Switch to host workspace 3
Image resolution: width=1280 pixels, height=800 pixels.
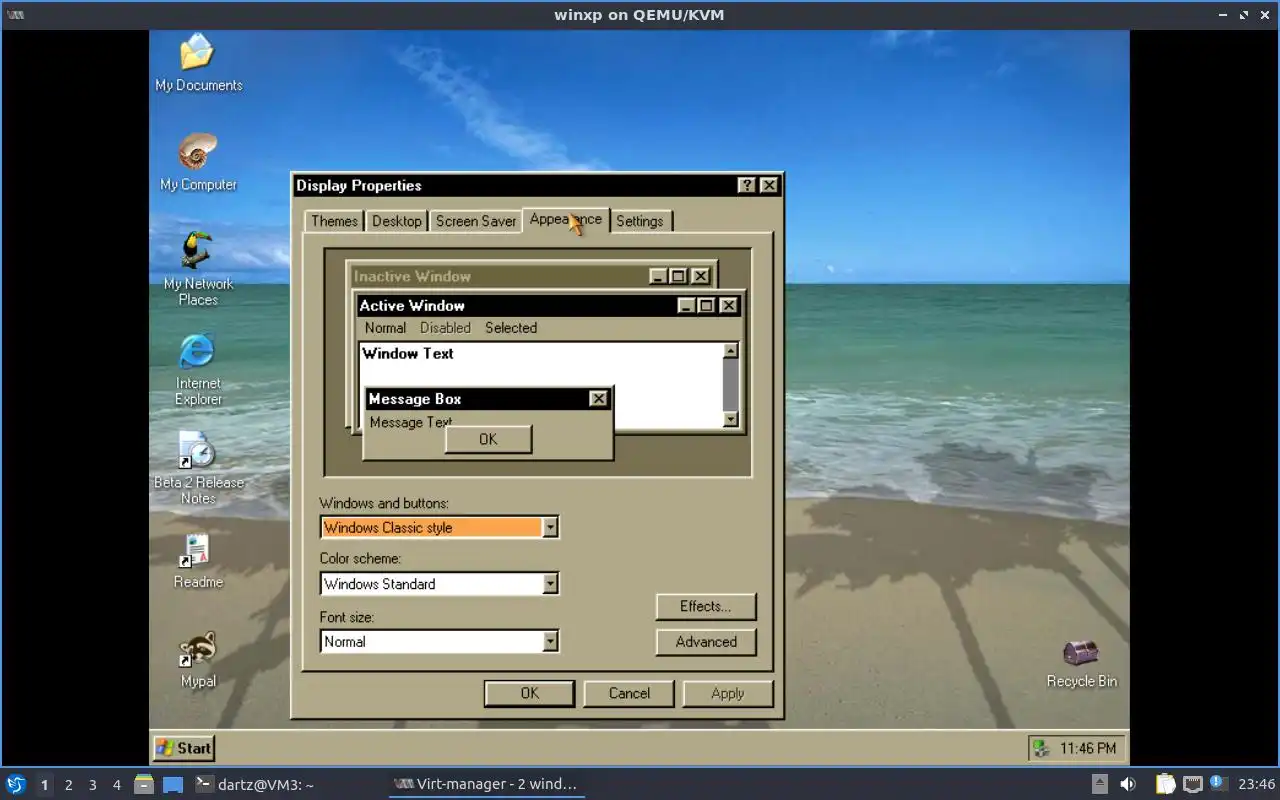[92, 785]
